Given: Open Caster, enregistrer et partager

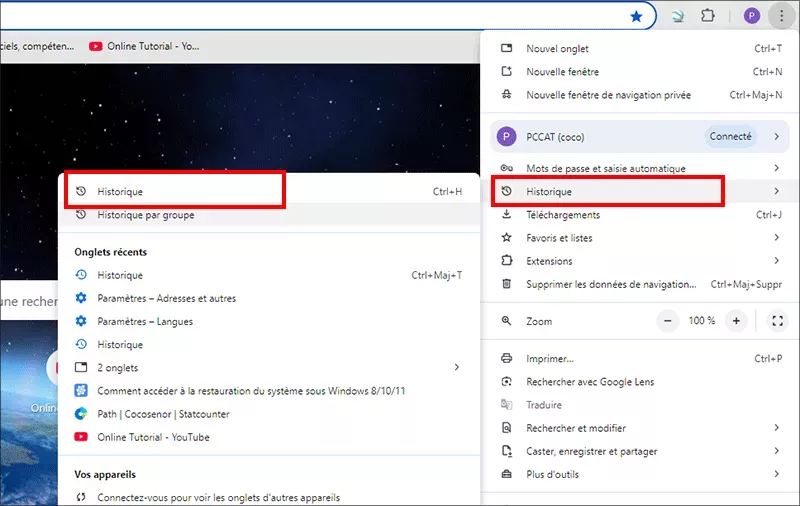Looking at the screenshot, I should (x=640, y=451).
